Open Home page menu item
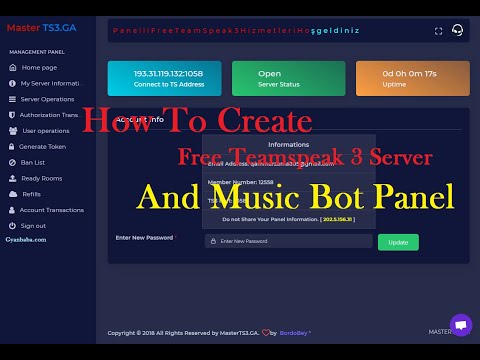The height and width of the screenshot is (360, 480). coord(39,68)
